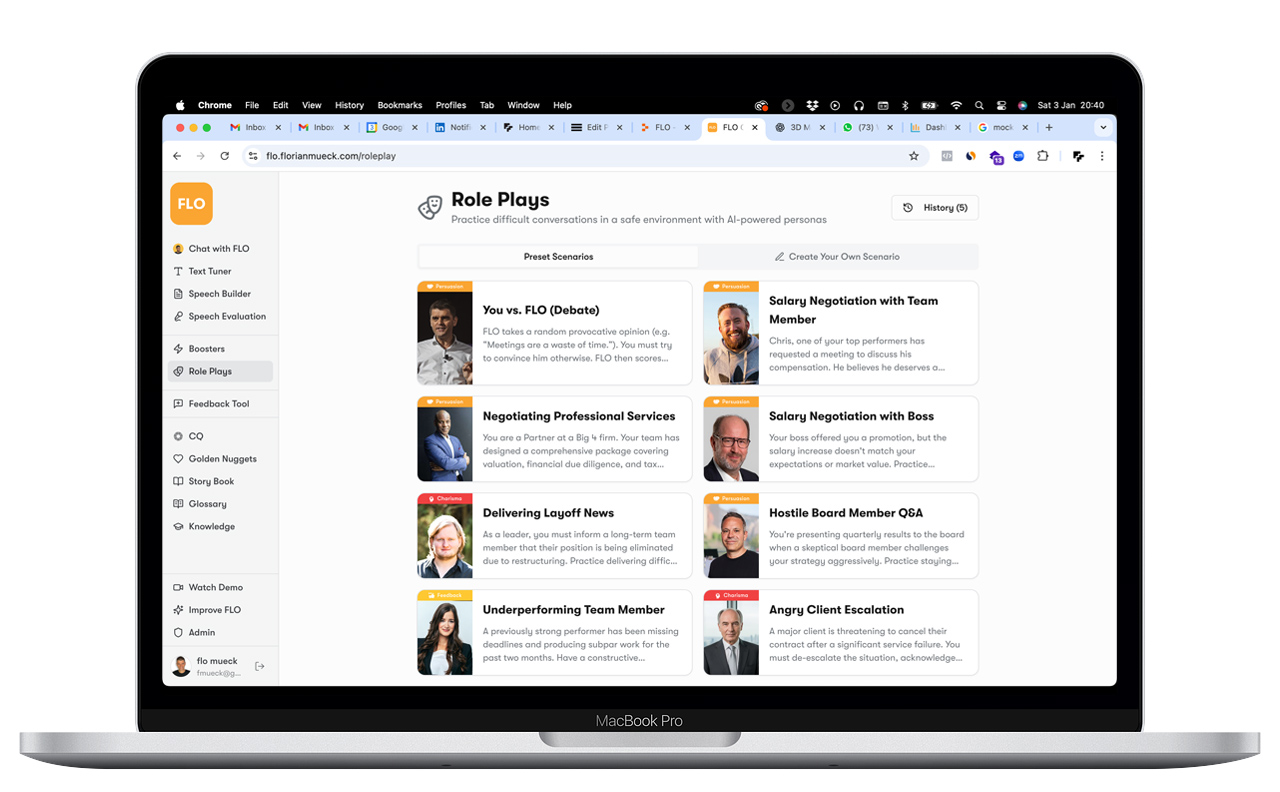This screenshot has height=792, width=1280.
Task: Open the Text Tuner tool in sidebar
Action: pyautogui.click(x=209, y=271)
